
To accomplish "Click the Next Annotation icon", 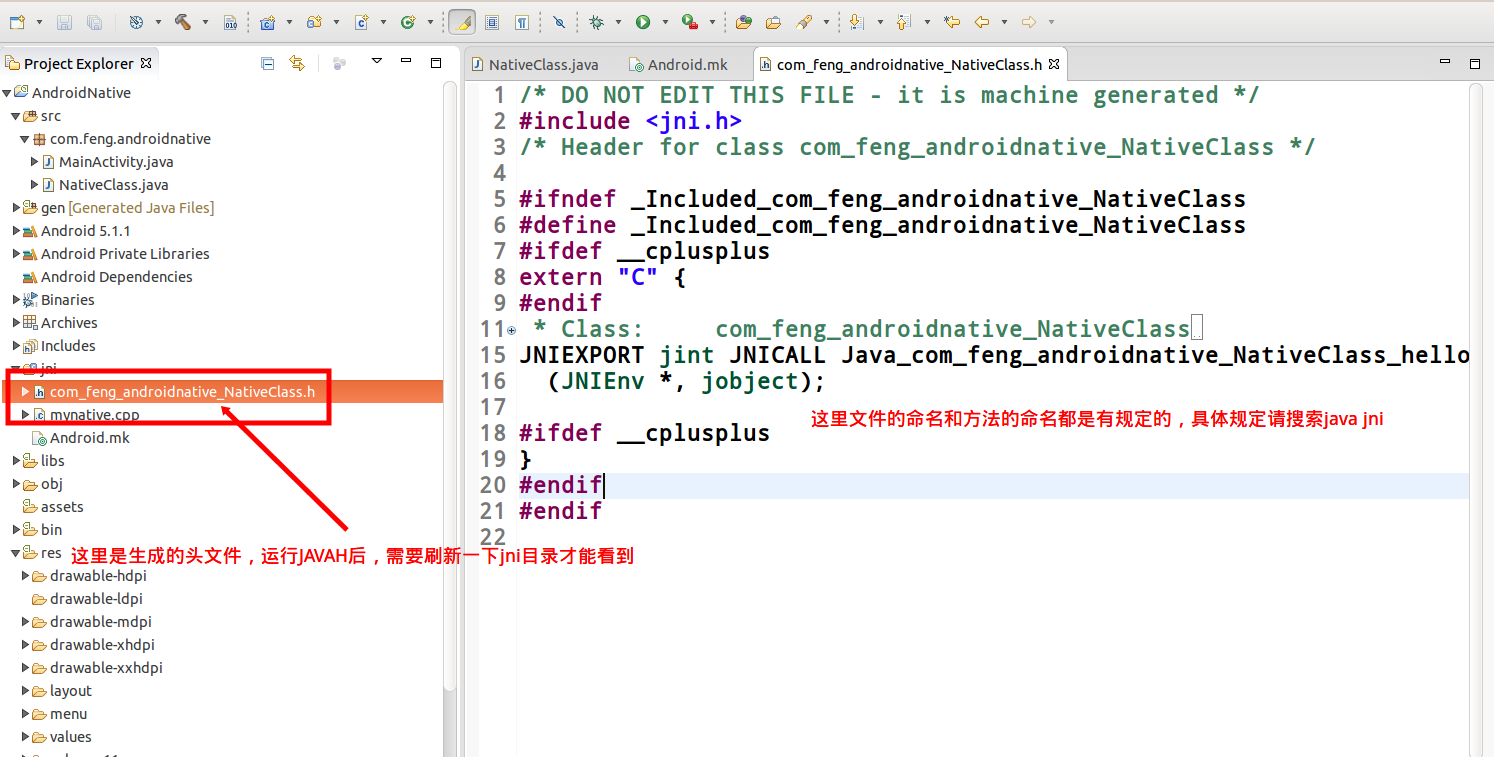I will [x=856, y=21].
